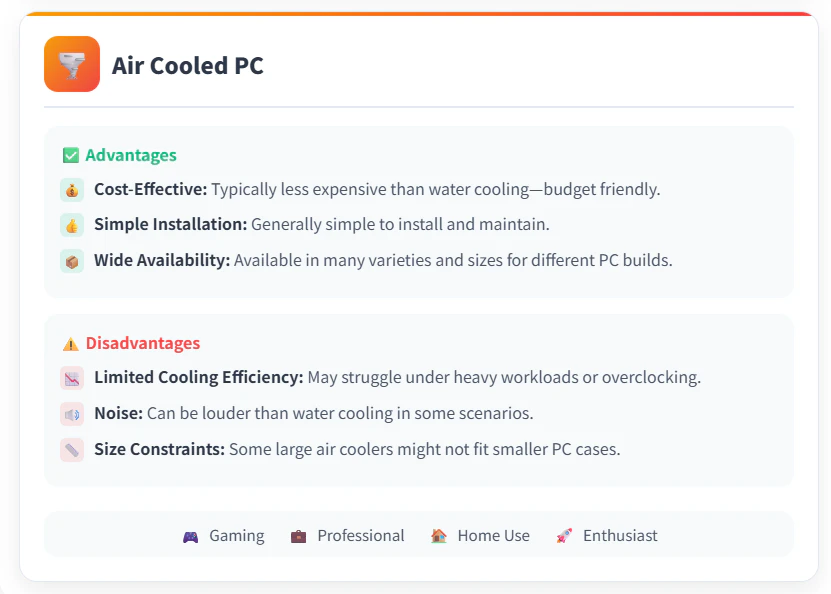Click the Enthusiast tag in the footer bar

point(621,535)
